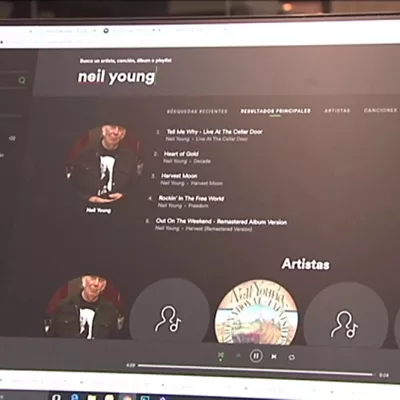The height and width of the screenshot is (400, 400).
Task: Open the fourth artist placeholder icon in Artistas
Action: pos(345,315)
